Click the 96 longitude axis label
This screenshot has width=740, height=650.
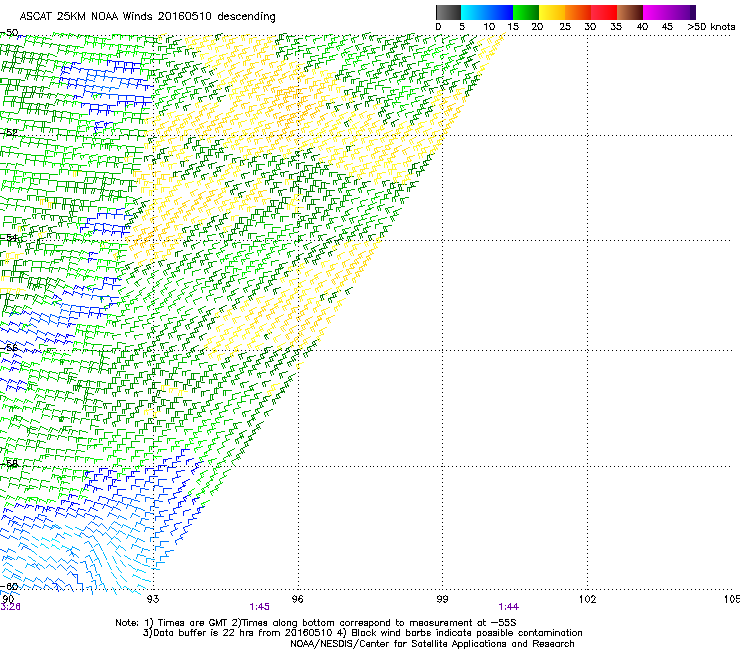click(297, 599)
